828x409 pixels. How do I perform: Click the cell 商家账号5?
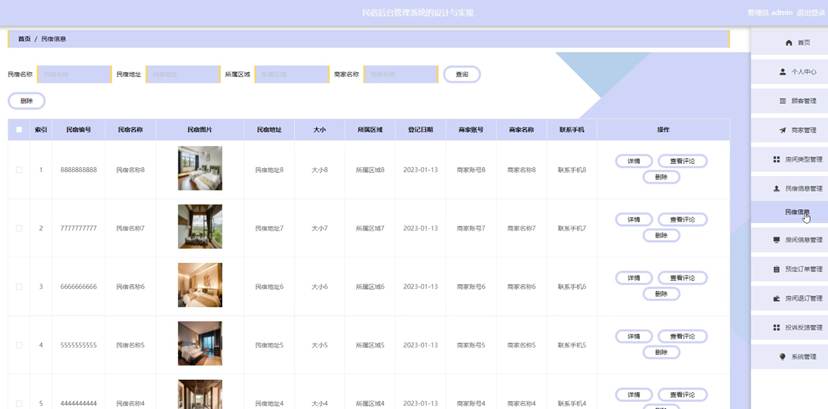tap(471, 345)
